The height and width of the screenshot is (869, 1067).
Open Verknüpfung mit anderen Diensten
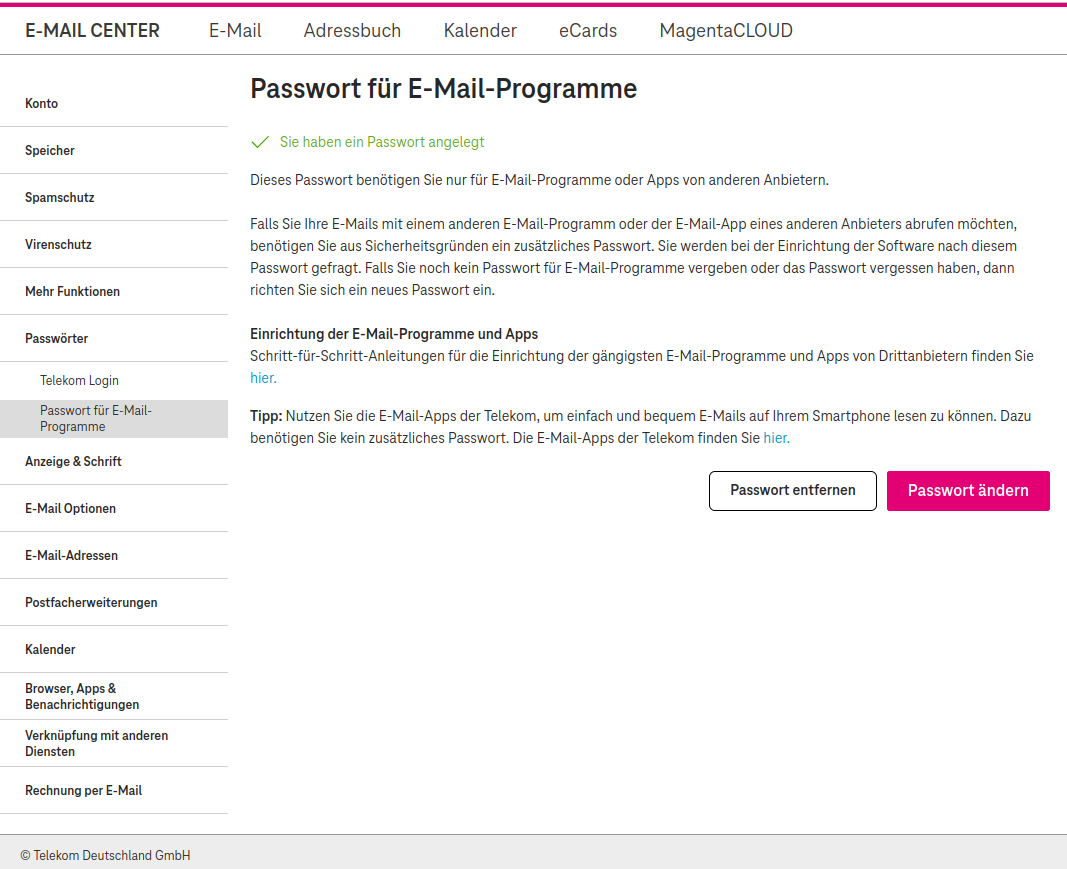point(114,743)
